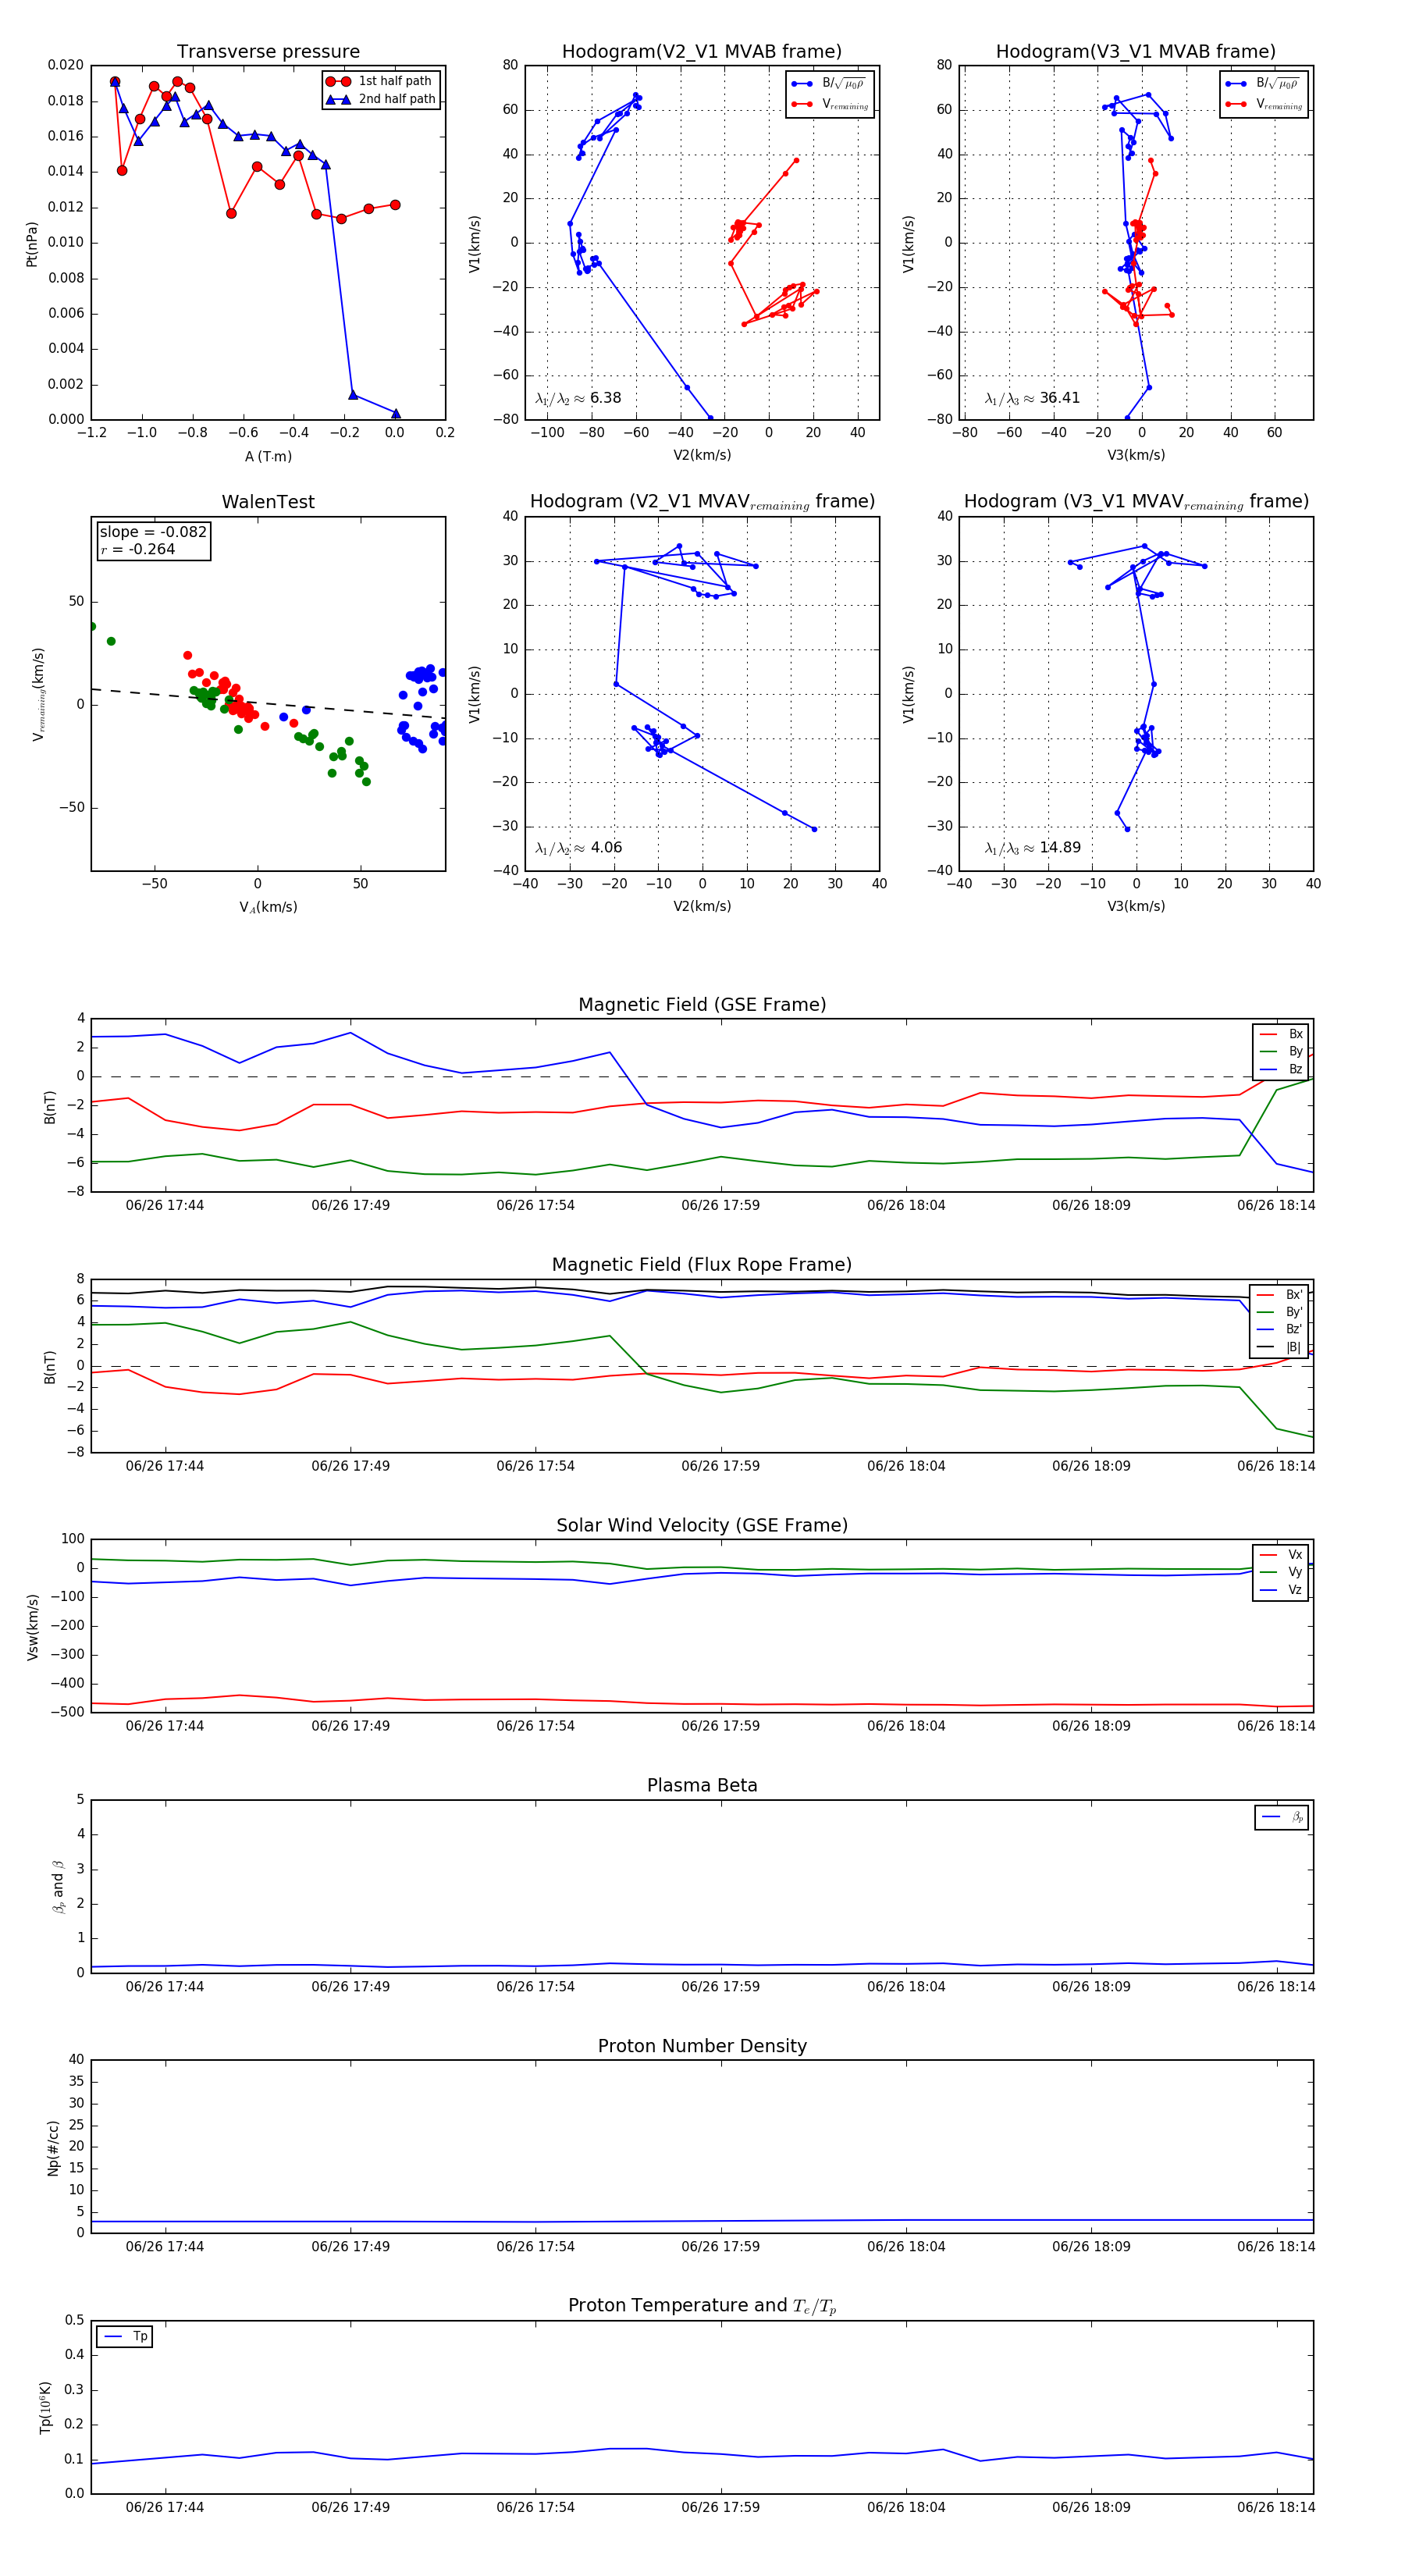Click the "Vsw(km/s)" y-axis label

click(x=32, y=1627)
